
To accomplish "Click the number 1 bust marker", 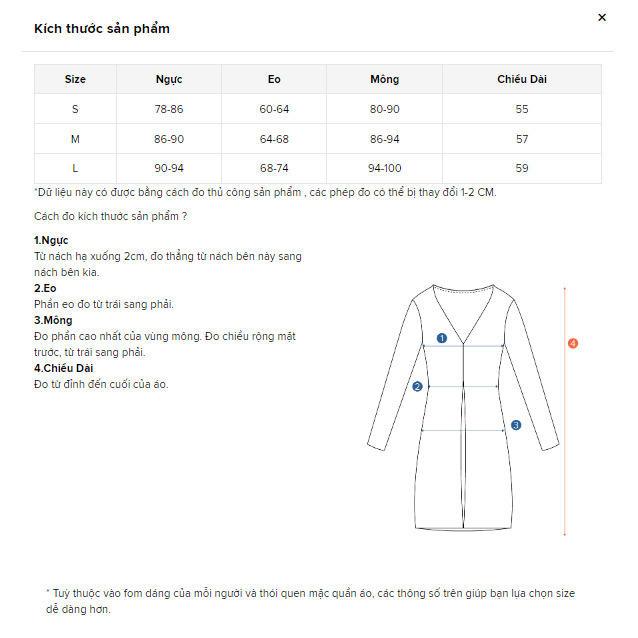I will tap(441, 338).
